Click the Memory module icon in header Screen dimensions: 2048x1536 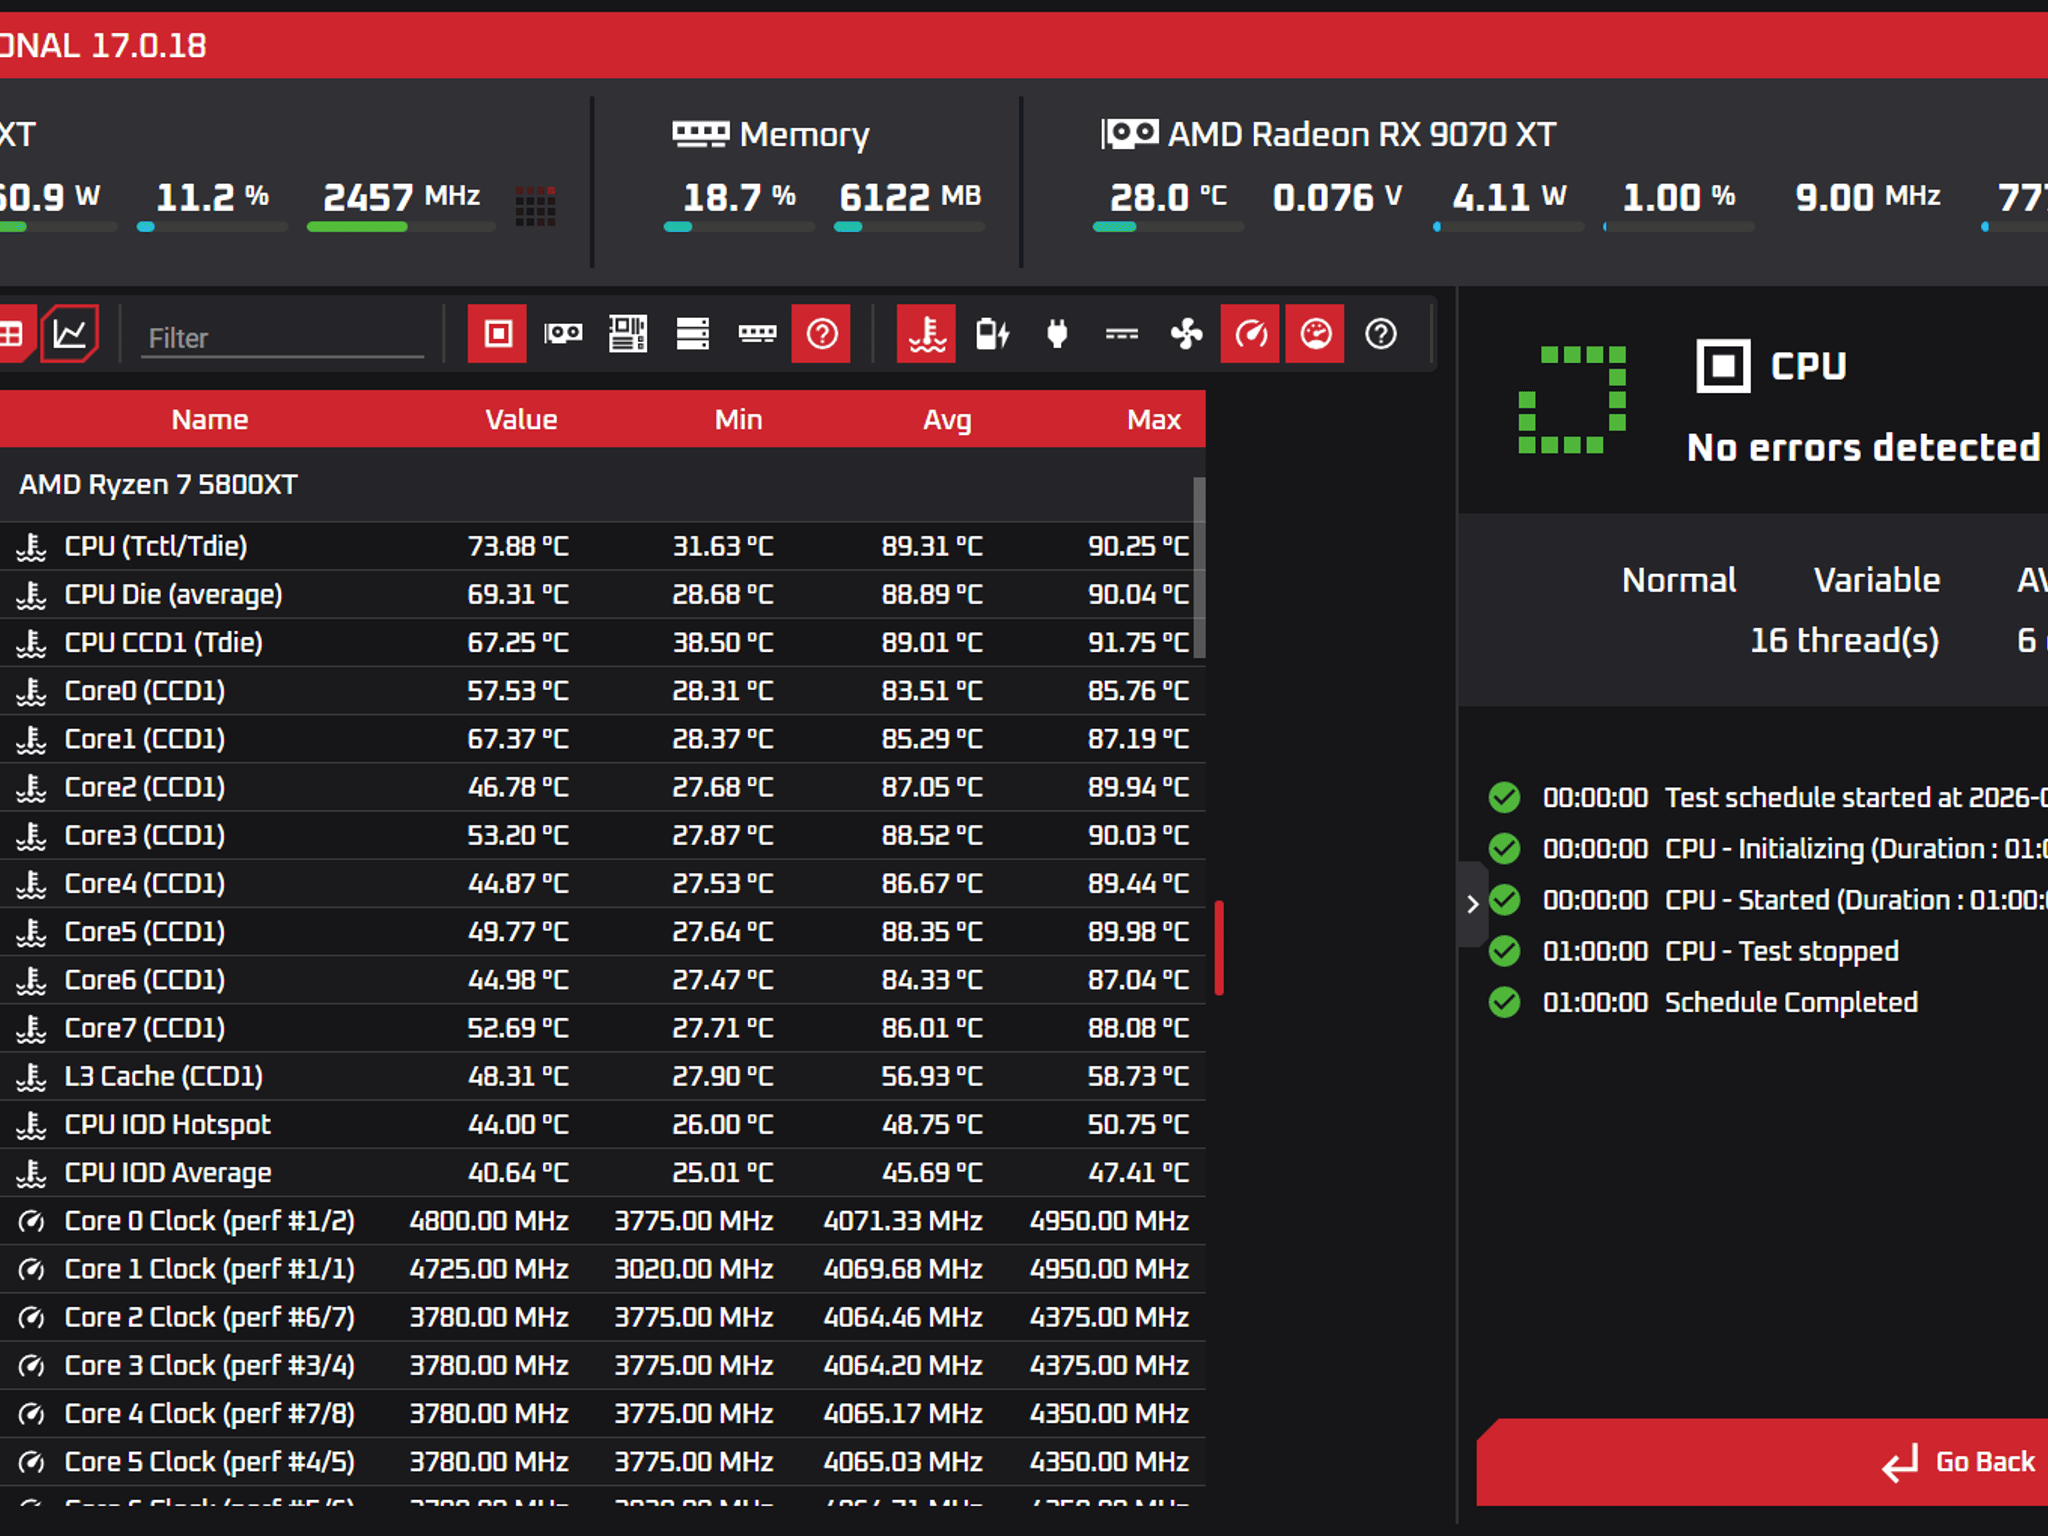tap(700, 134)
